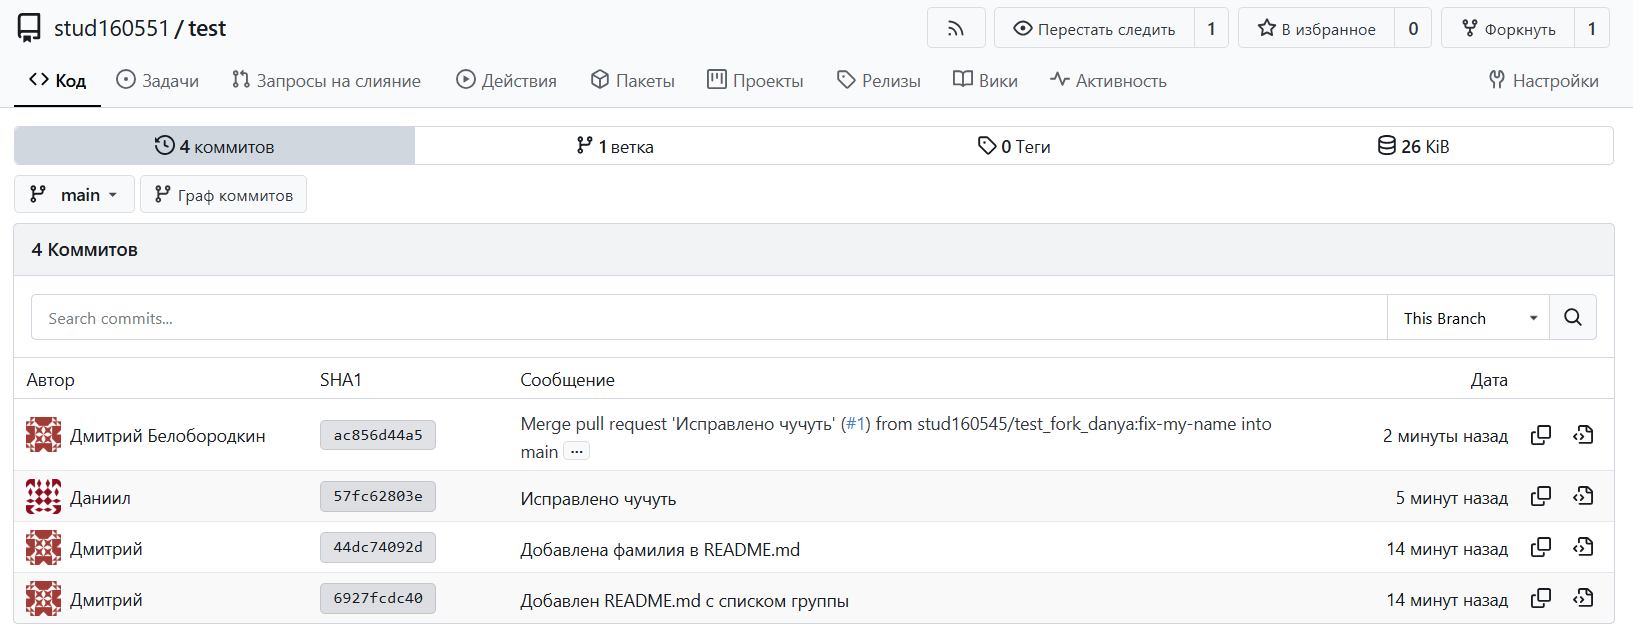Open the commit SHA link ac856d44a5
The image size is (1633, 632).
coord(378,435)
